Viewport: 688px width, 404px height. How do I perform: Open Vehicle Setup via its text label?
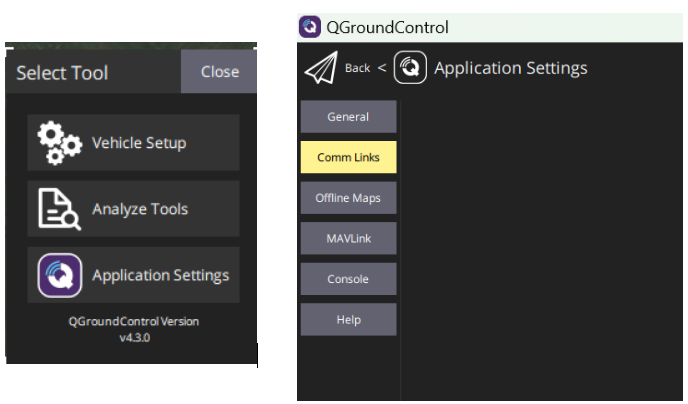[139, 143]
